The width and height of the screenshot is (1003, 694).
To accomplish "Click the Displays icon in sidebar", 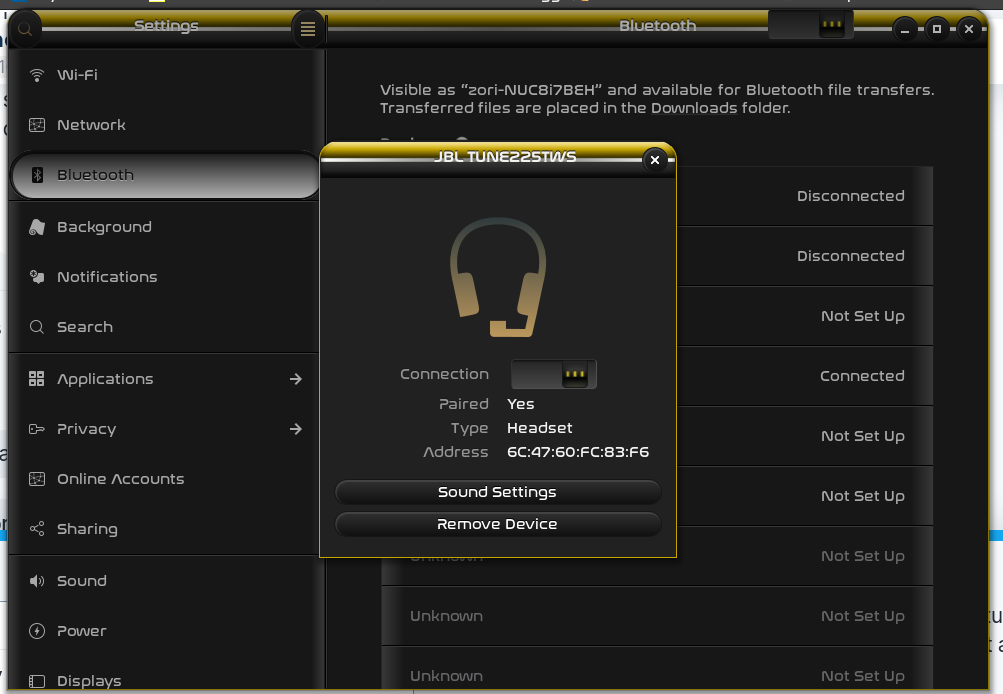I will click(37, 681).
